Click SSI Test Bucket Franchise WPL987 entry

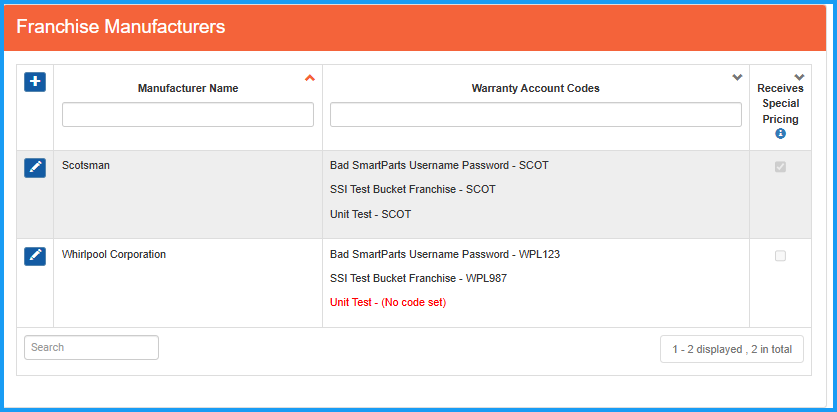coord(418,278)
